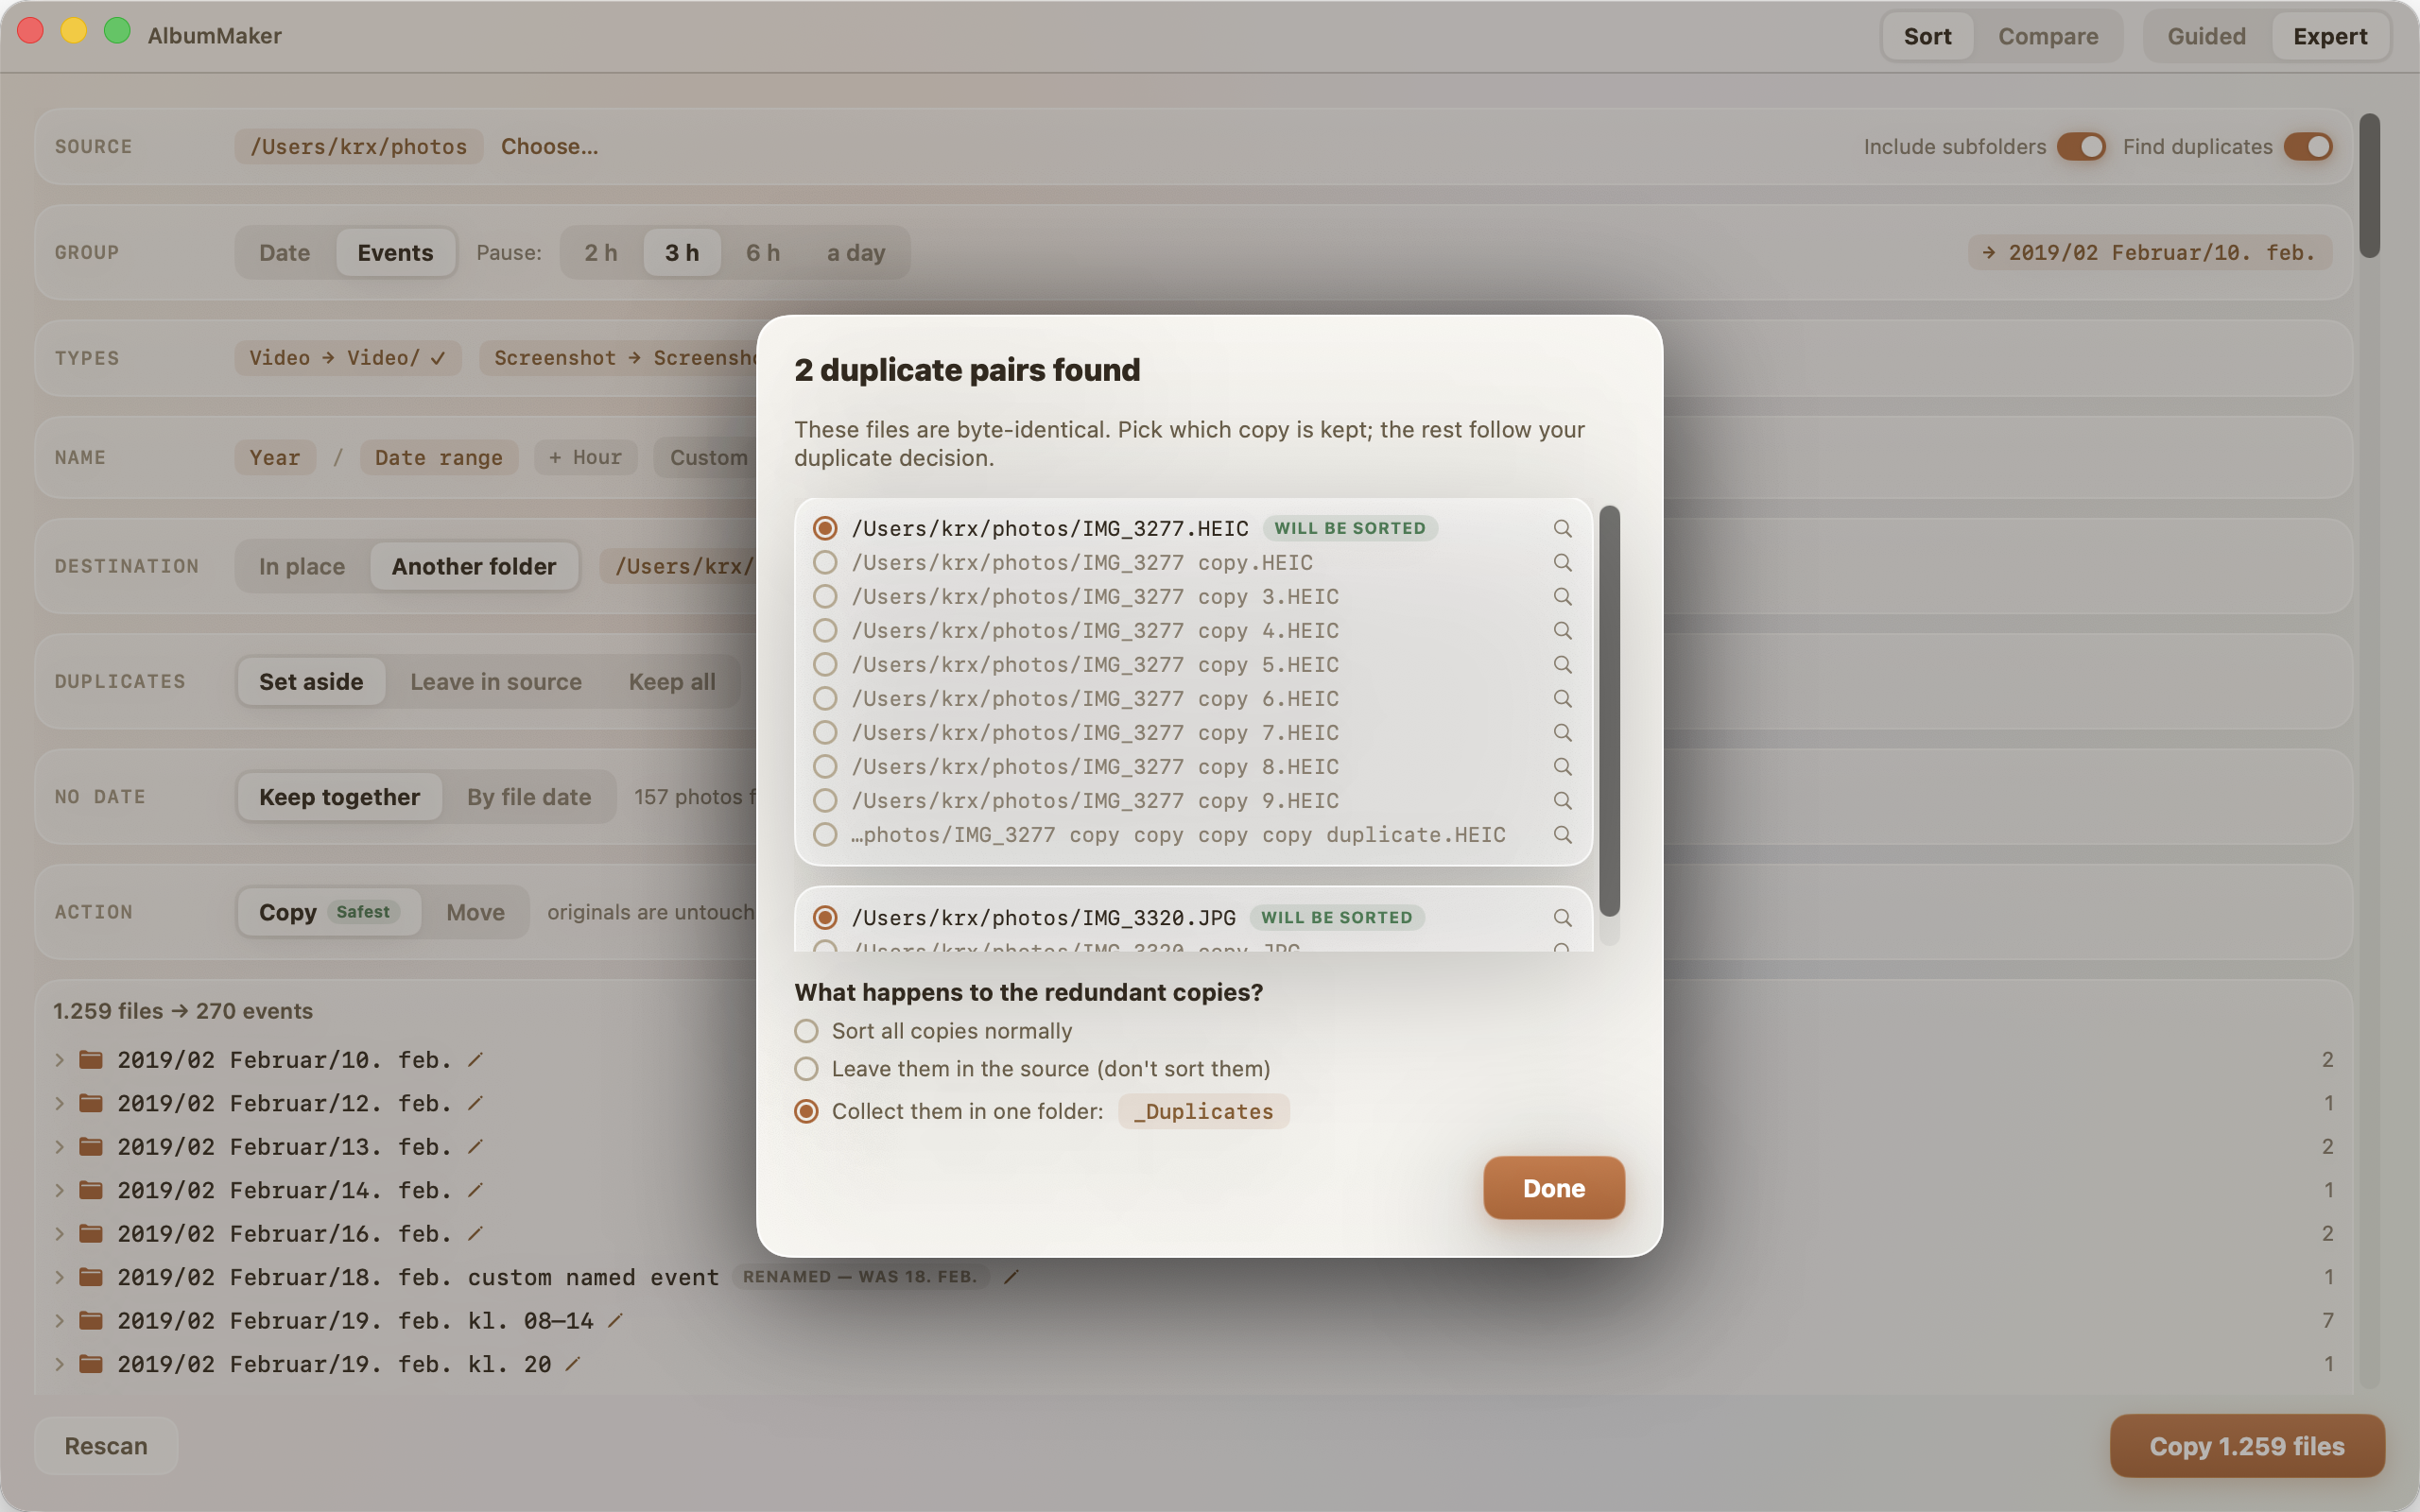Click folder icon of 2019/02 Februar/10. feb.

[x=91, y=1059]
